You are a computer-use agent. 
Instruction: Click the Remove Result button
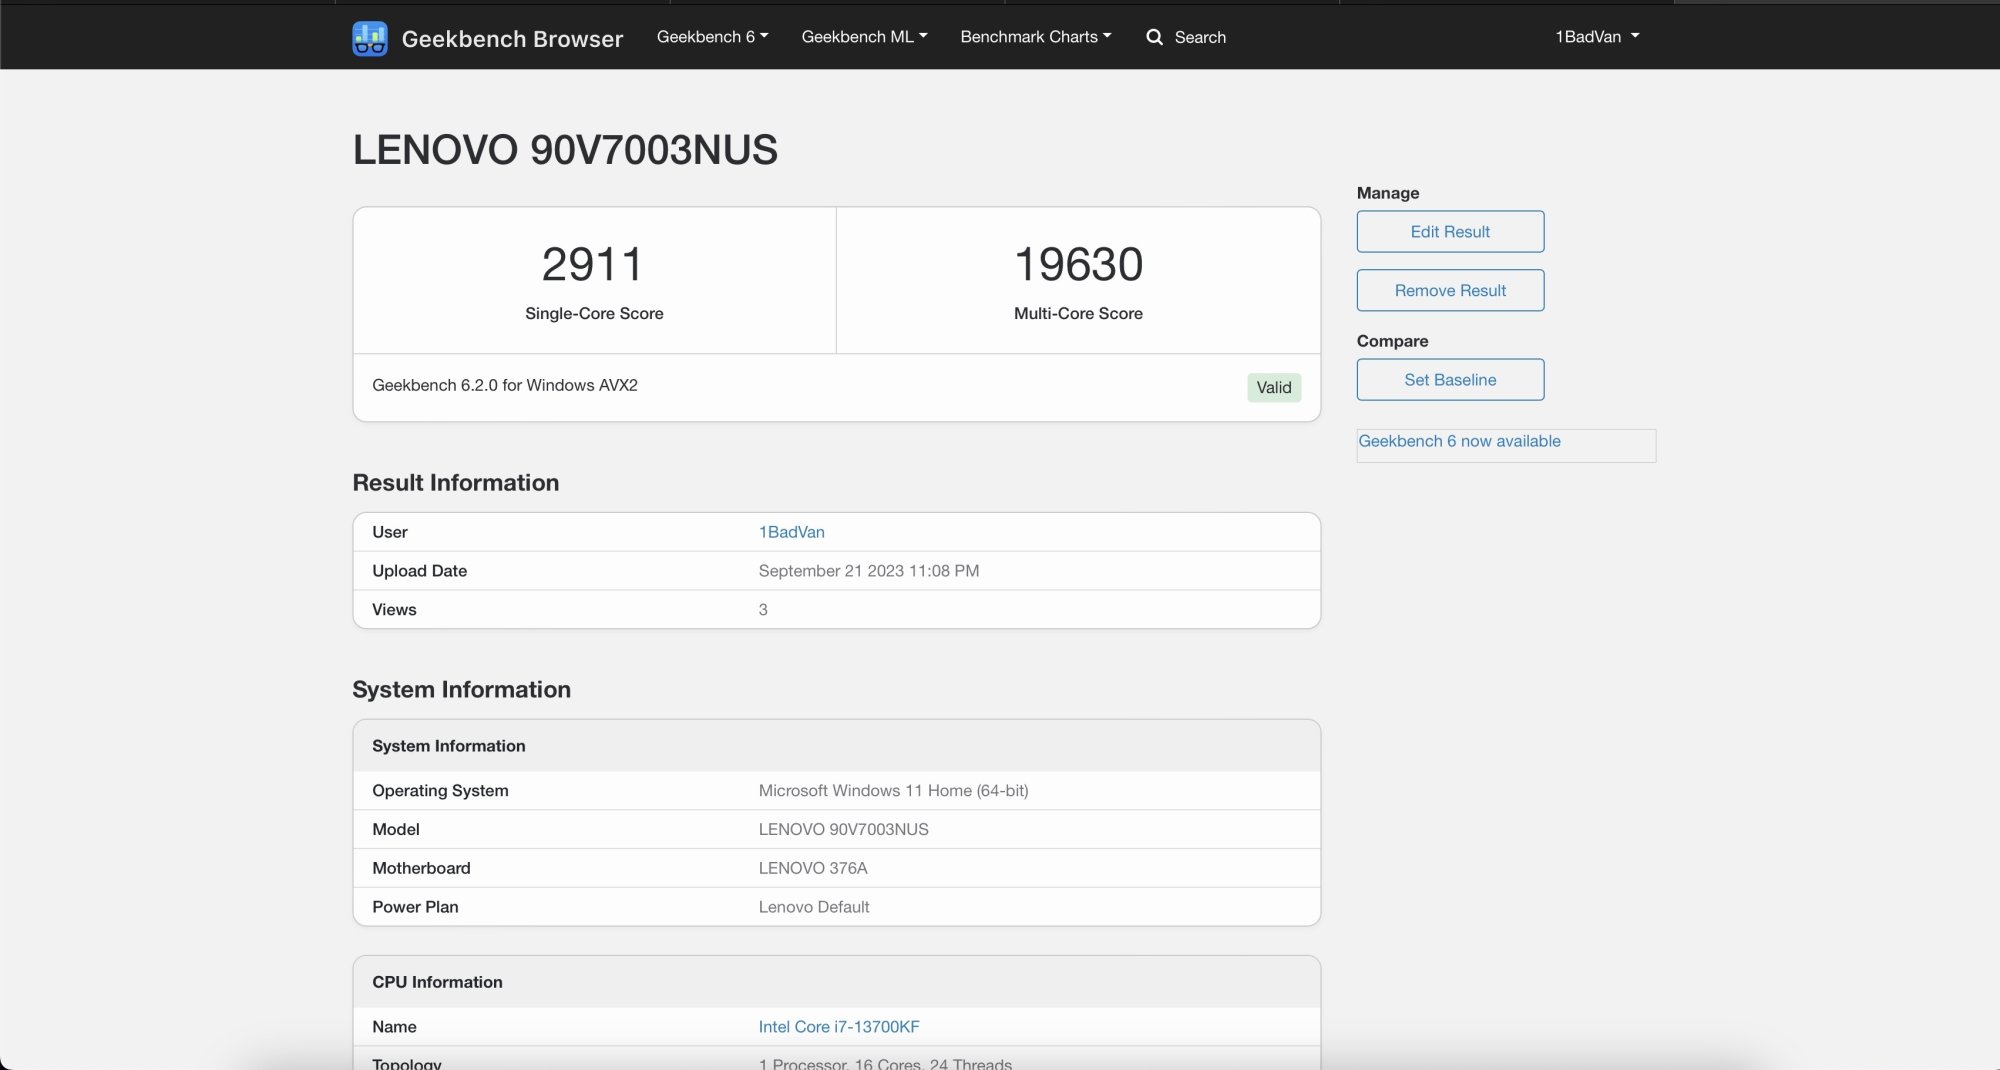click(x=1450, y=291)
